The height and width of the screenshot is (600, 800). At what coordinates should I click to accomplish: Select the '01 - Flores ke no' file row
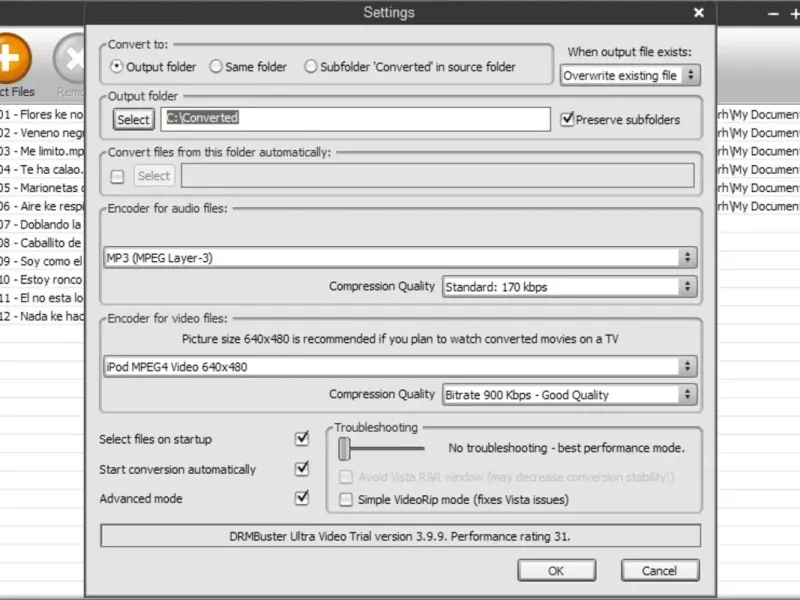coord(42,114)
